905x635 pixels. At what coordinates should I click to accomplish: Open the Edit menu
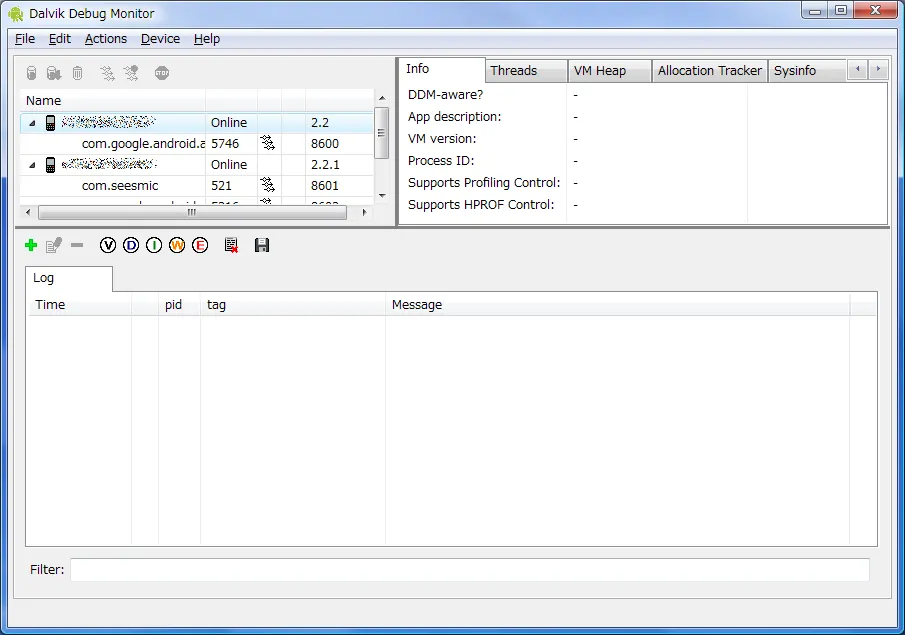tap(59, 39)
